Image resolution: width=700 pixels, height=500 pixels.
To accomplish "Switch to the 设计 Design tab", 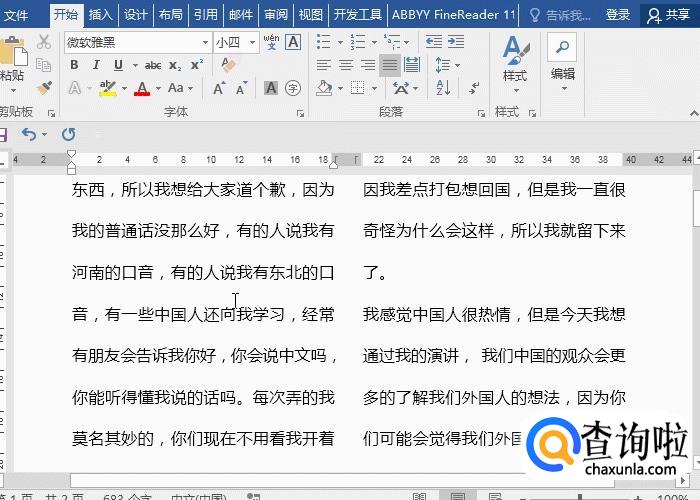I will pos(135,15).
